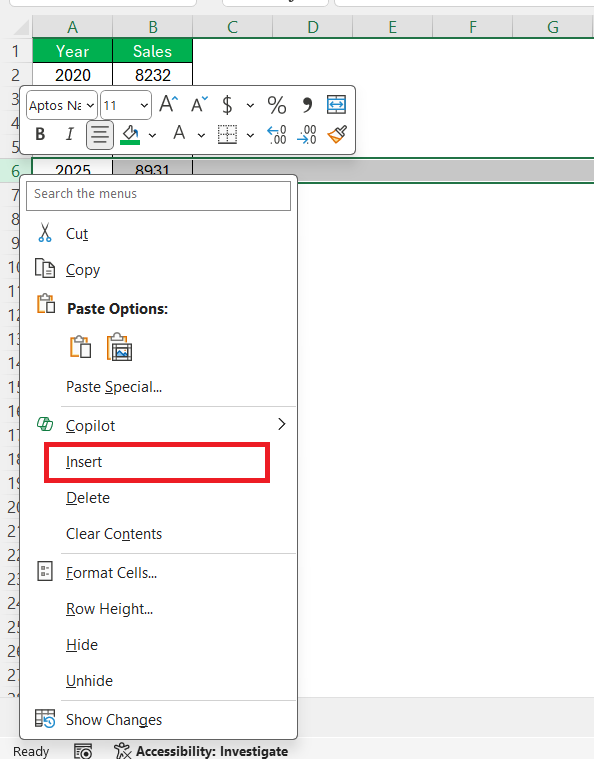Image resolution: width=594 pixels, height=759 pixels.
Task: Apply Comma Style formatting
Action: pos(307,105)
